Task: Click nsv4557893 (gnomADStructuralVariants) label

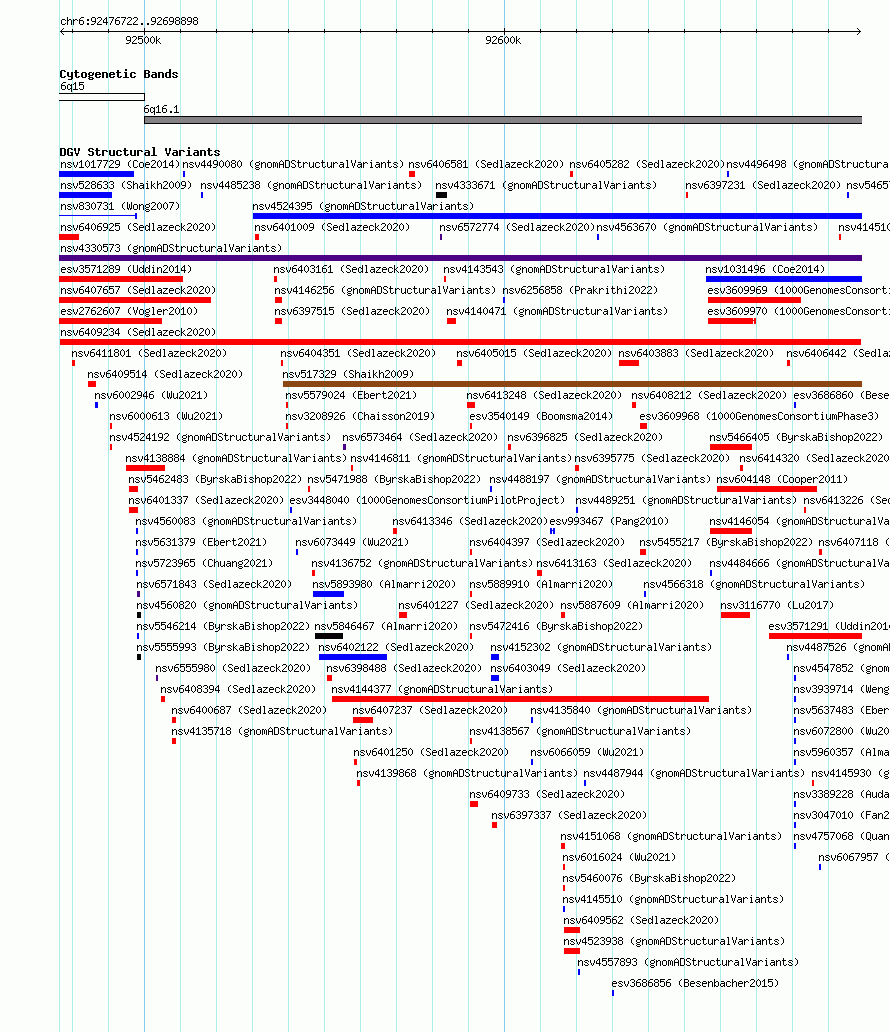Action: coord(688,962)
